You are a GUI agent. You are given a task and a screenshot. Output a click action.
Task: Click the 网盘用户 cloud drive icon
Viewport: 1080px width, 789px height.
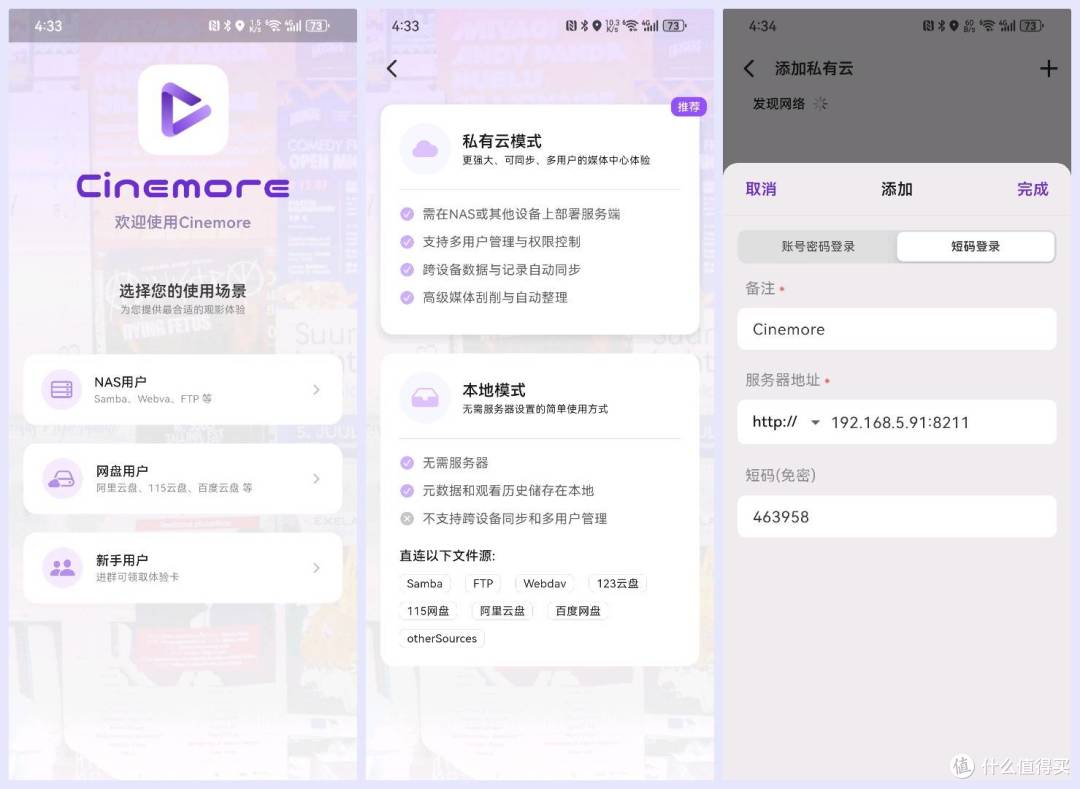pos(62,479)
